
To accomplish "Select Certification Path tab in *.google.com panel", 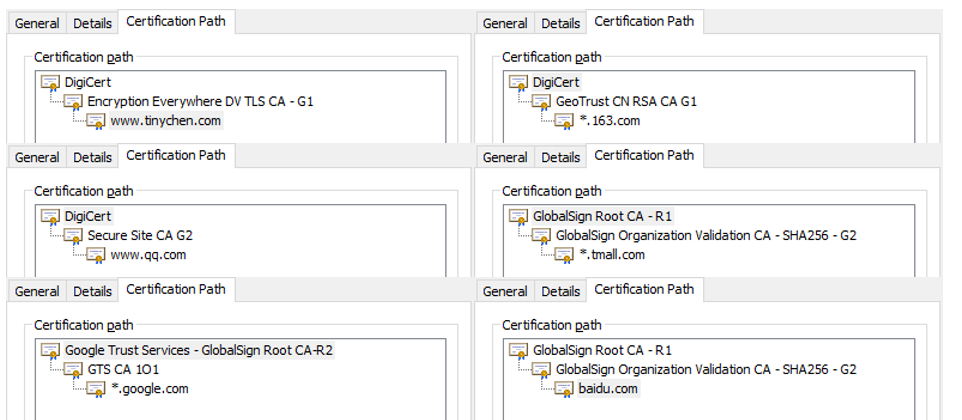I will pos(176,289).
